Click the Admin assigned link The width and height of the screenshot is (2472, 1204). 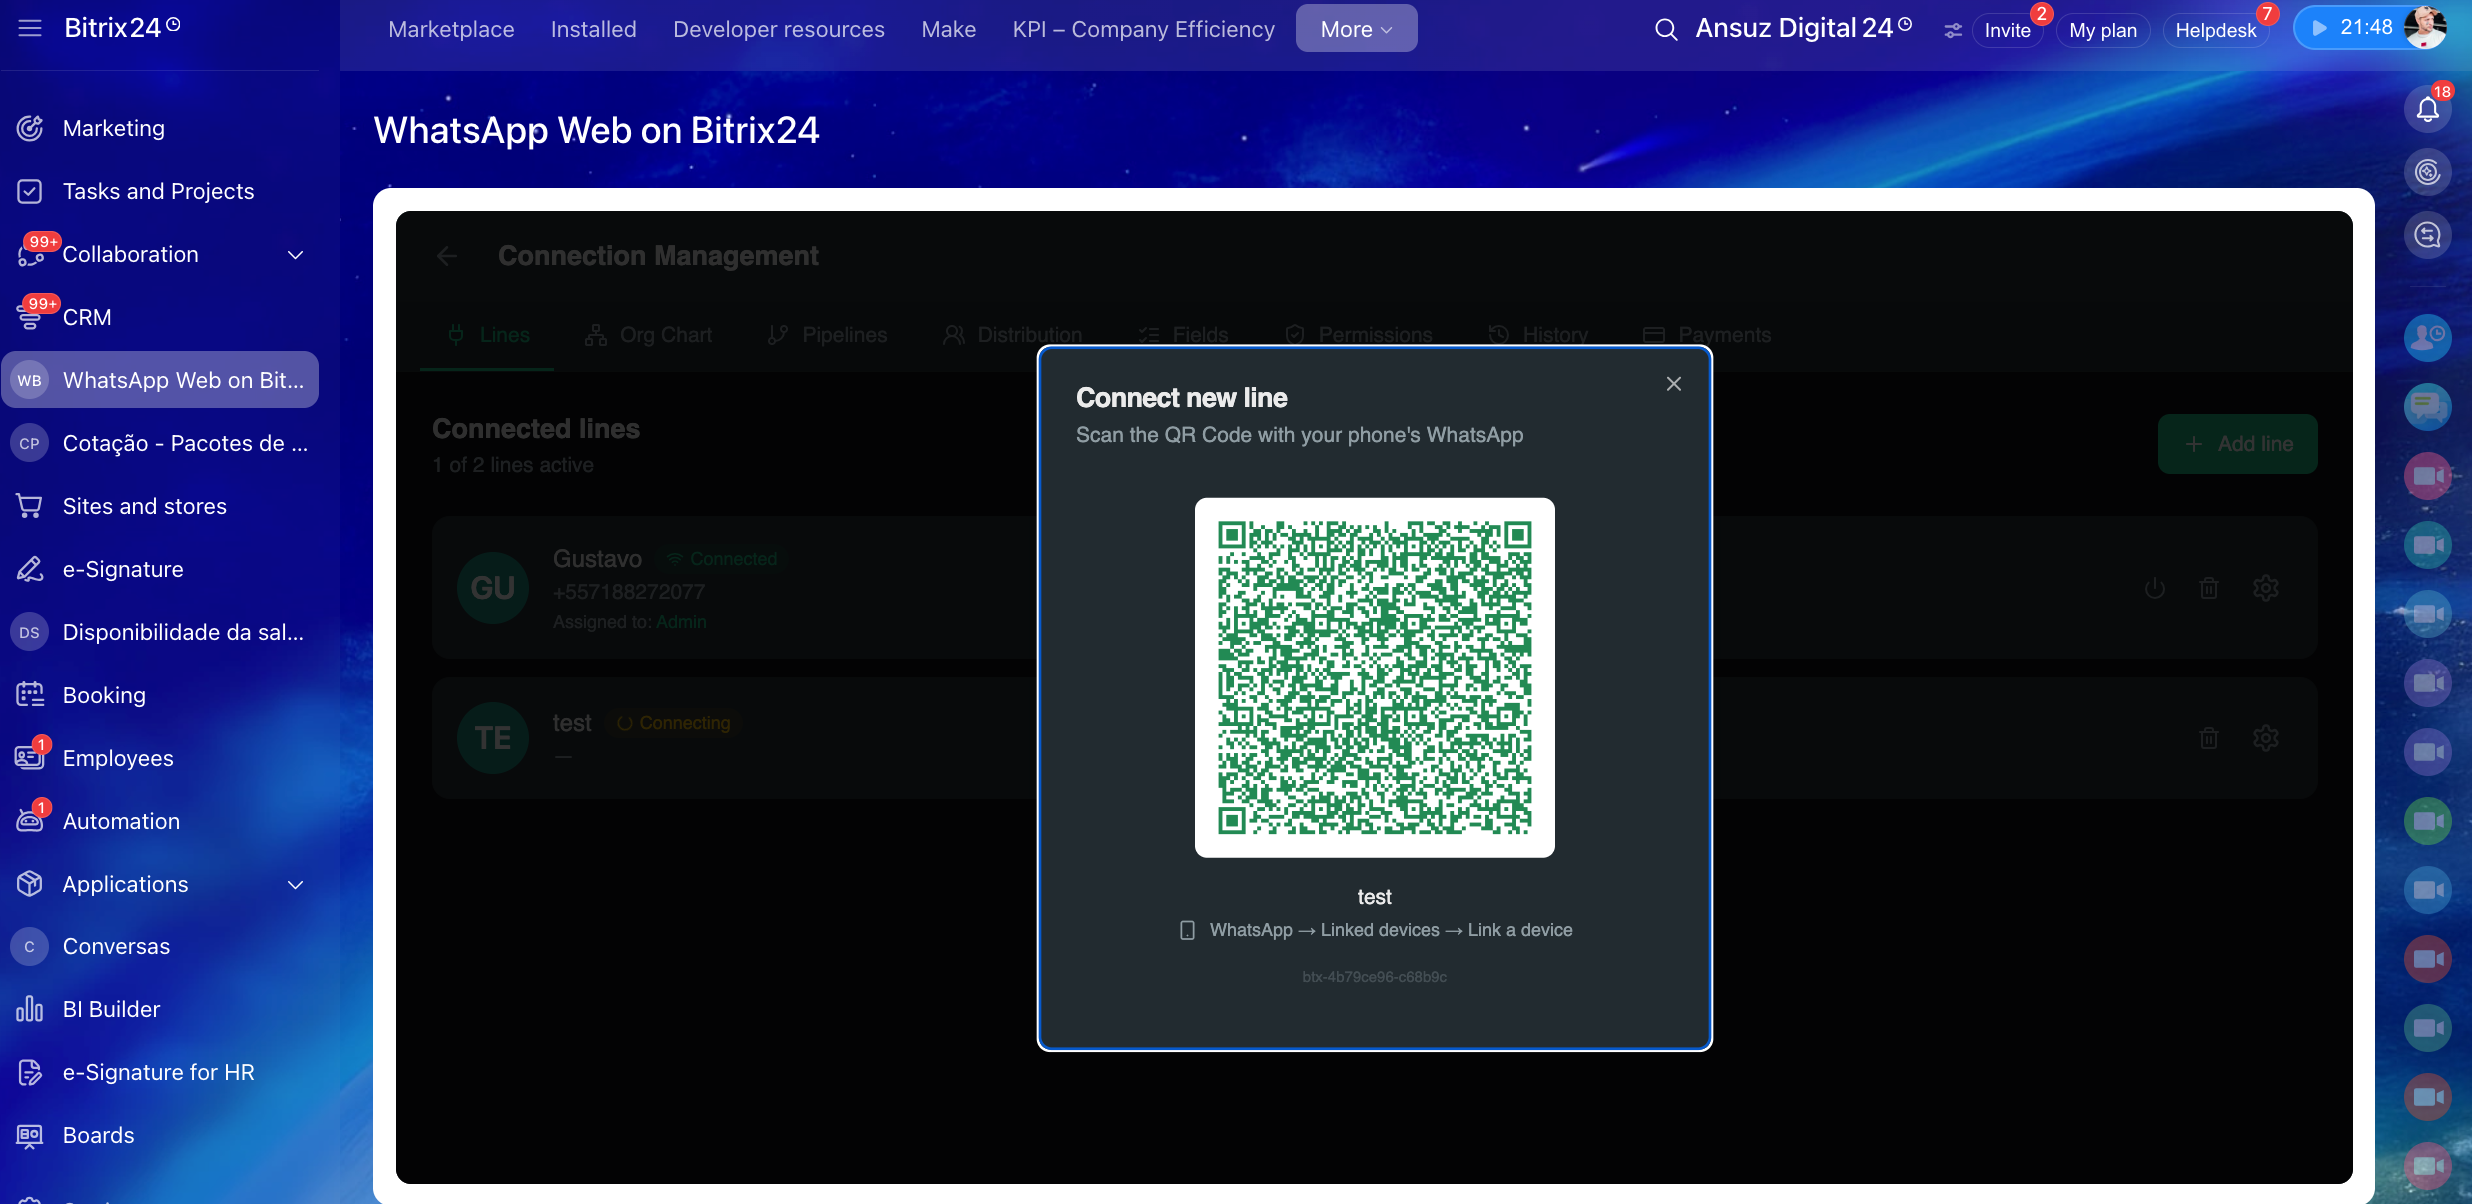681,622
